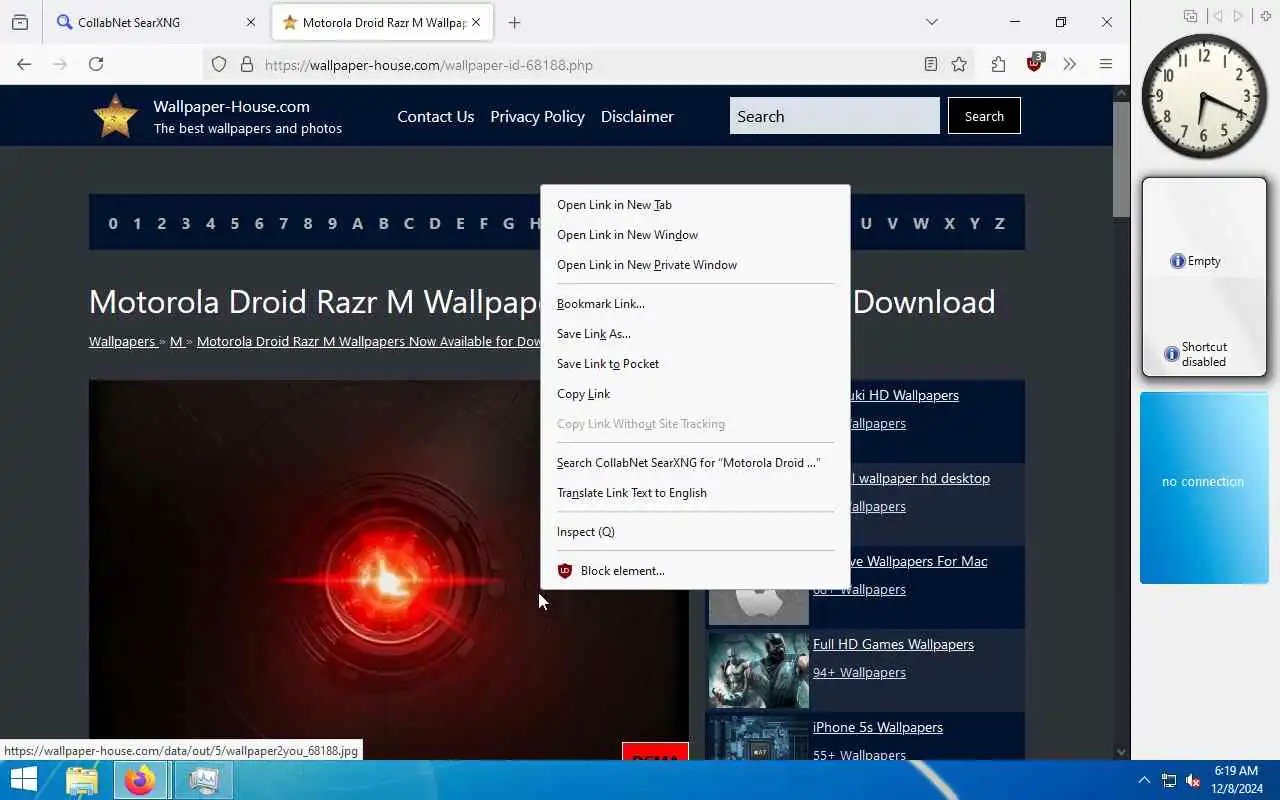Search CollabNet SearXNG for Motorola Droid
Image resolution: width=1280 pixels, height=800 pixels.
click(x=695, y=463)
